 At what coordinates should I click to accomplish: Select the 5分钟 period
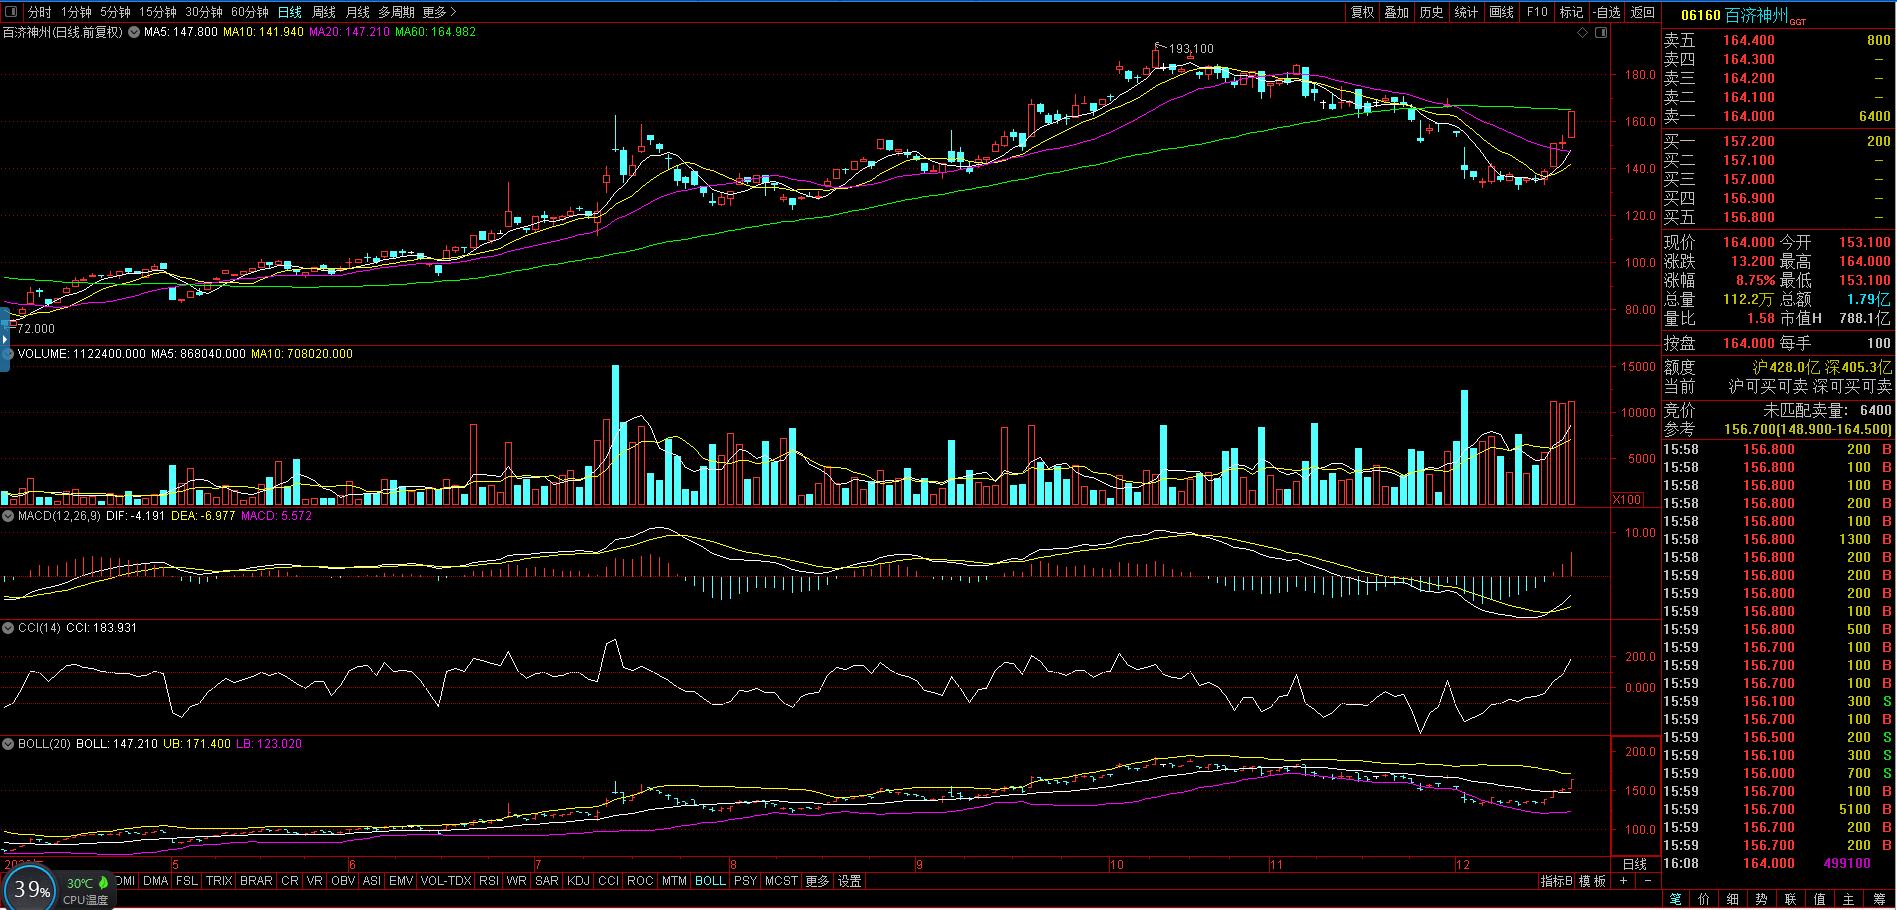pos(115,12)
